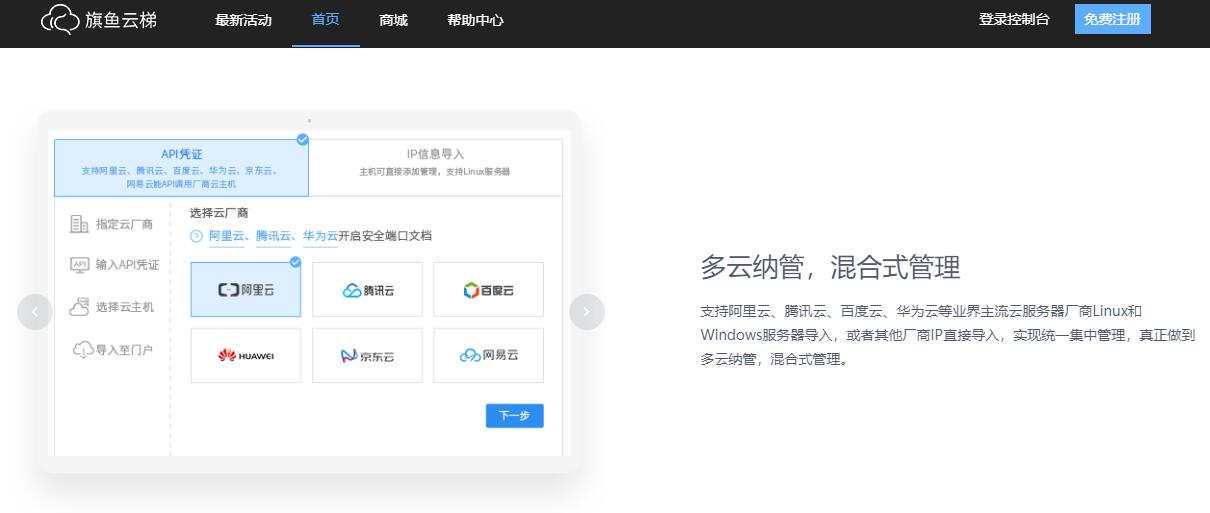Click the 导入至门户 cloud icon
This screenshot has width=1210, height=513.
(82, 349)
